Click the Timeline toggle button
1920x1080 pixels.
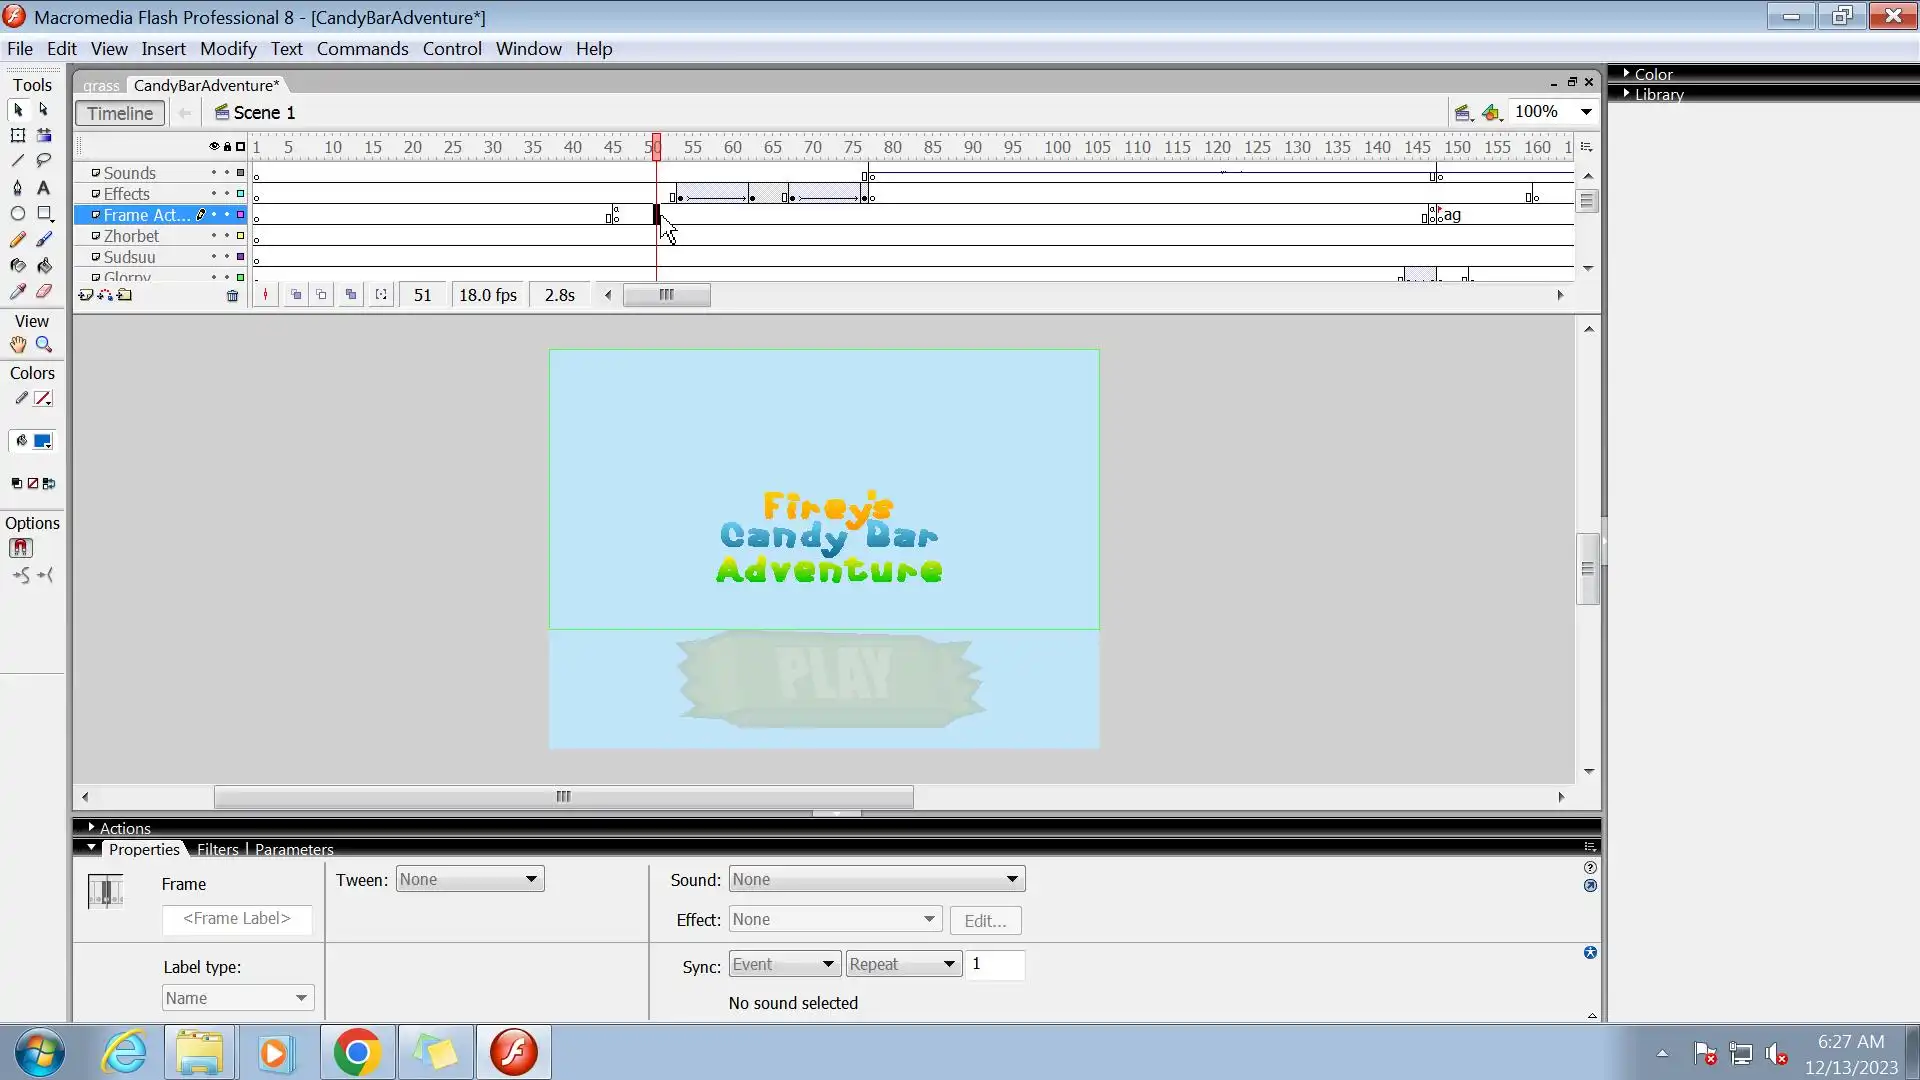[x=120, y=113]
